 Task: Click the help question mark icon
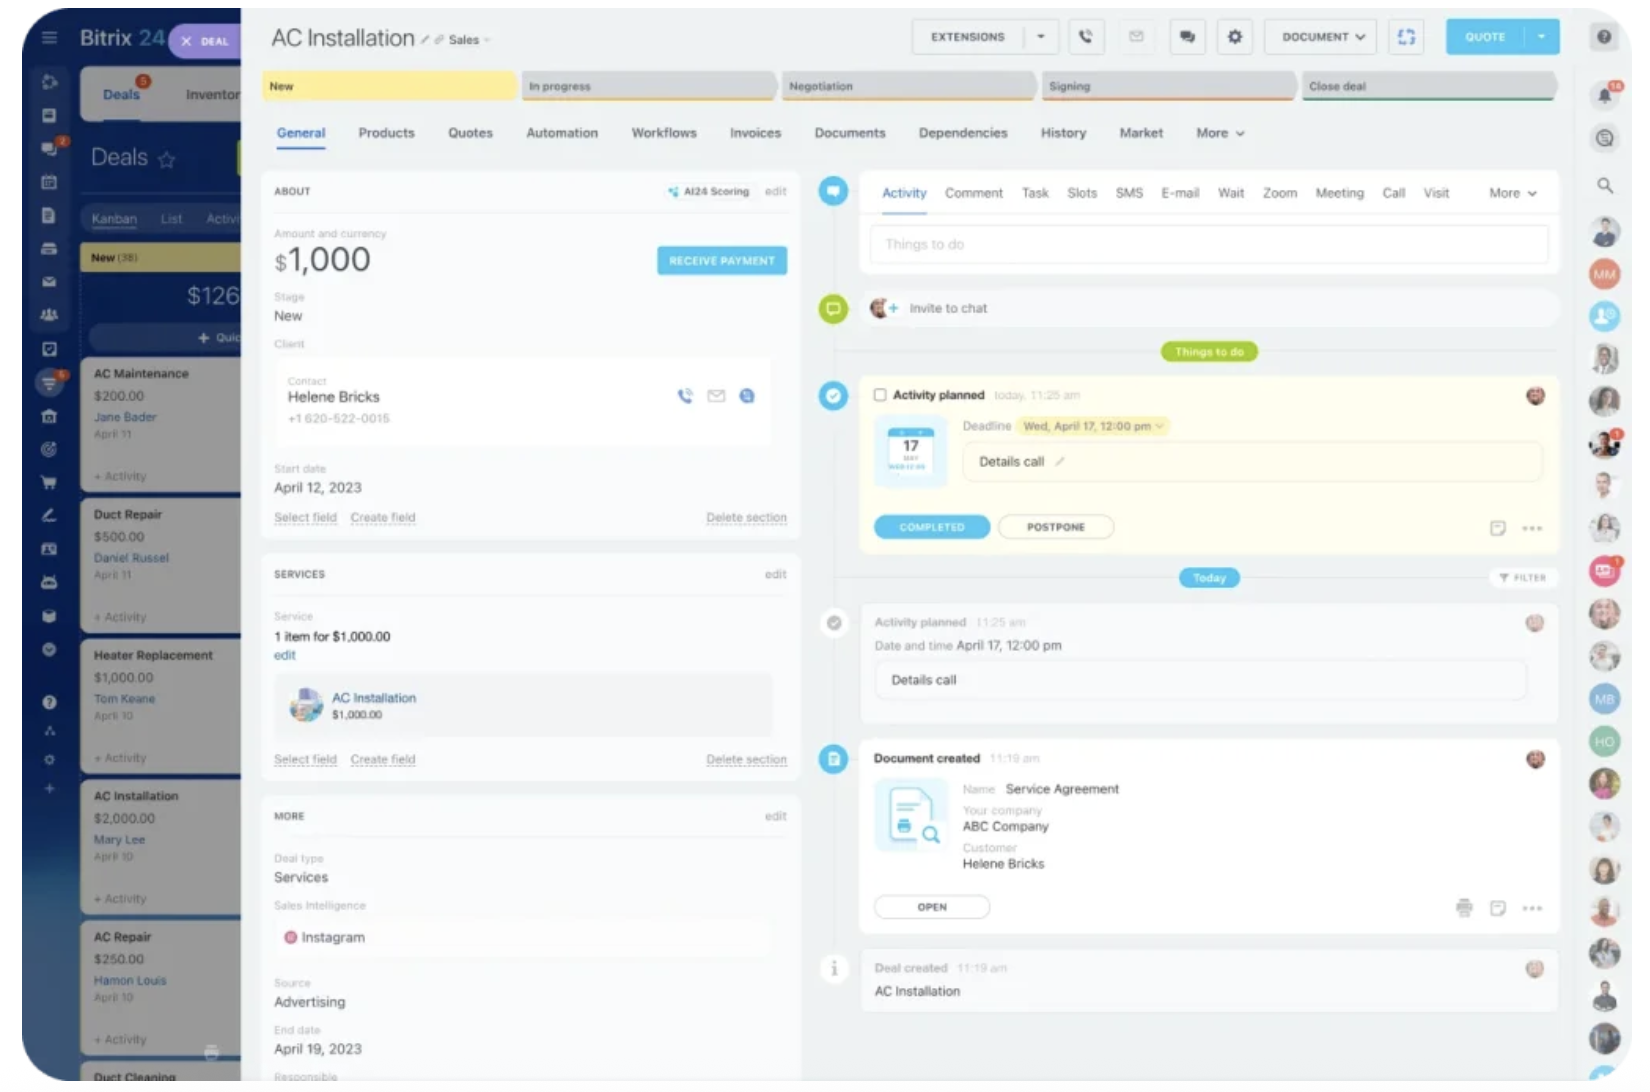pos(1604,37)
